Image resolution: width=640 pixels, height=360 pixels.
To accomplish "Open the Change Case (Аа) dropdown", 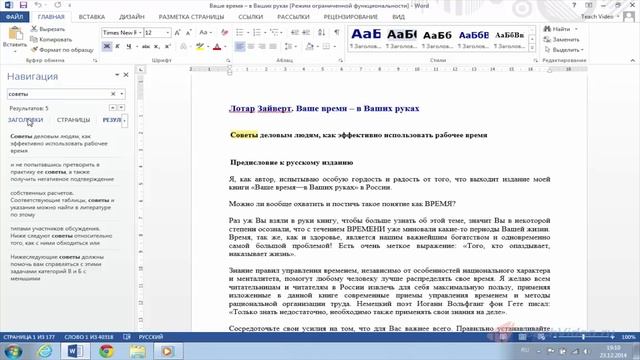I will [205, 33].
